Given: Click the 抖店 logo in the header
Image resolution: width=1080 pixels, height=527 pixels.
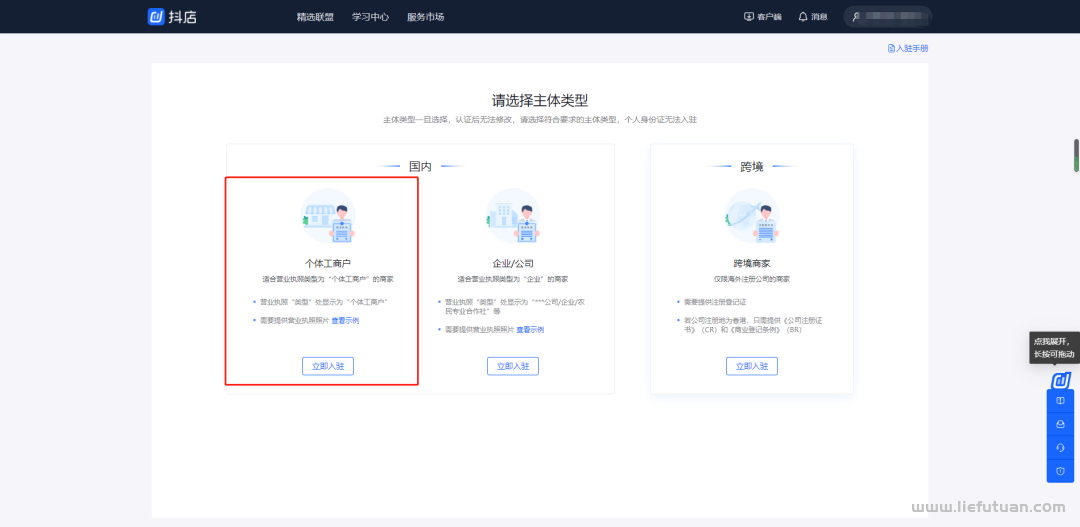Looking at the screenshot, I should coord(172,17).
